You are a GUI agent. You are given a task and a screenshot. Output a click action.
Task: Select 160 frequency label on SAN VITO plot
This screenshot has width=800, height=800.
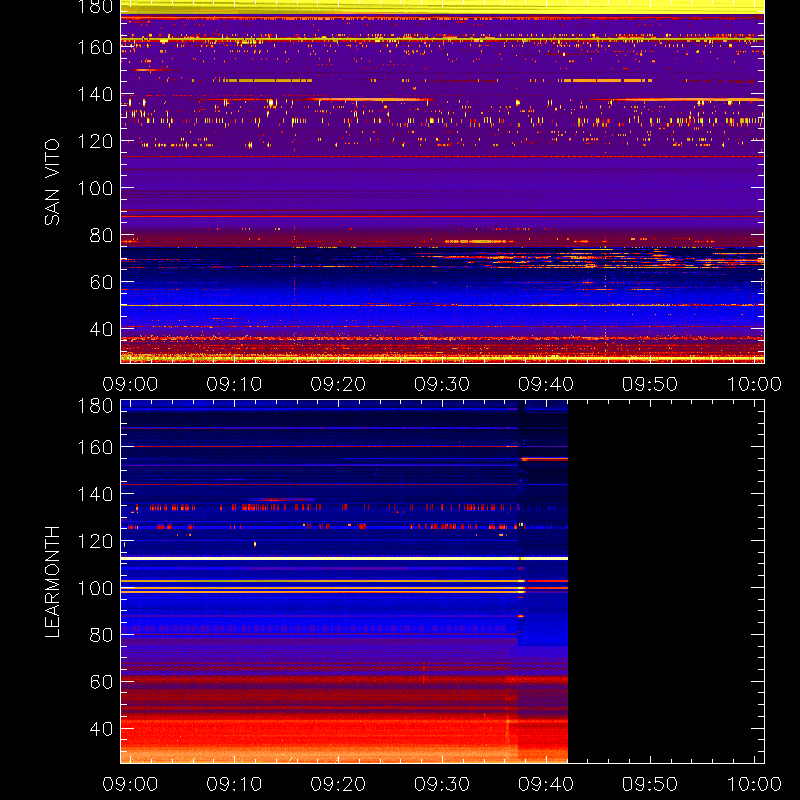tap(95, 47)
